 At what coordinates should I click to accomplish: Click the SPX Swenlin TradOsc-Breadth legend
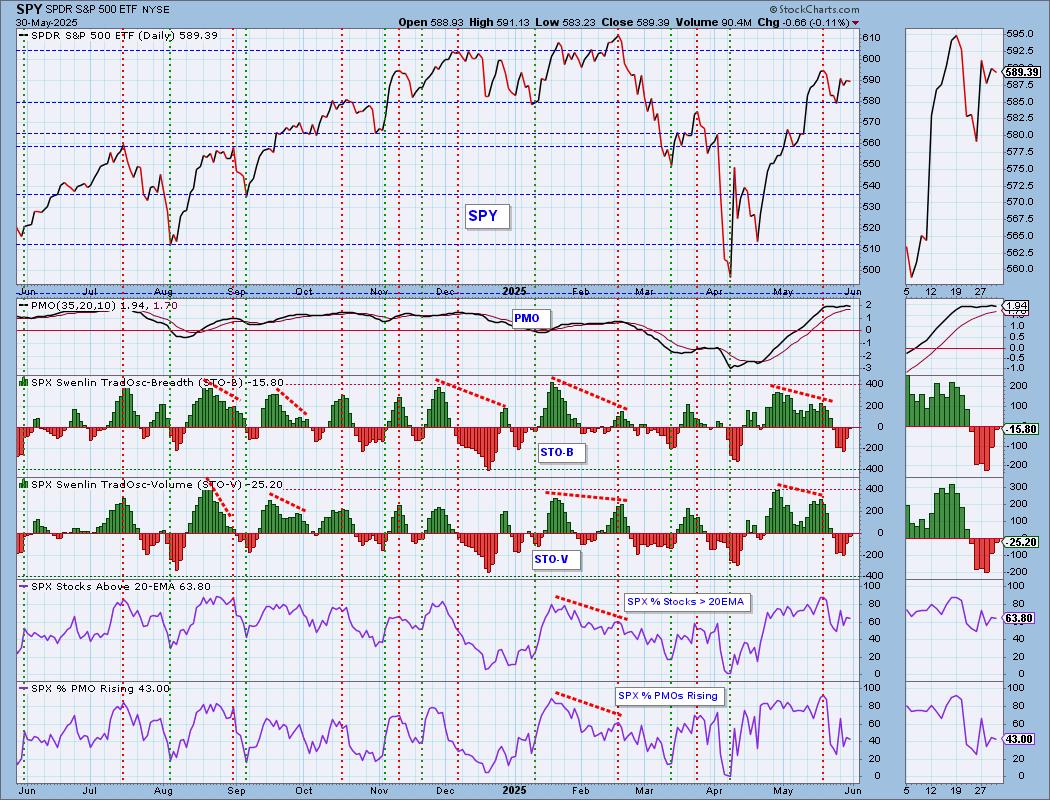tap(157, 382)
